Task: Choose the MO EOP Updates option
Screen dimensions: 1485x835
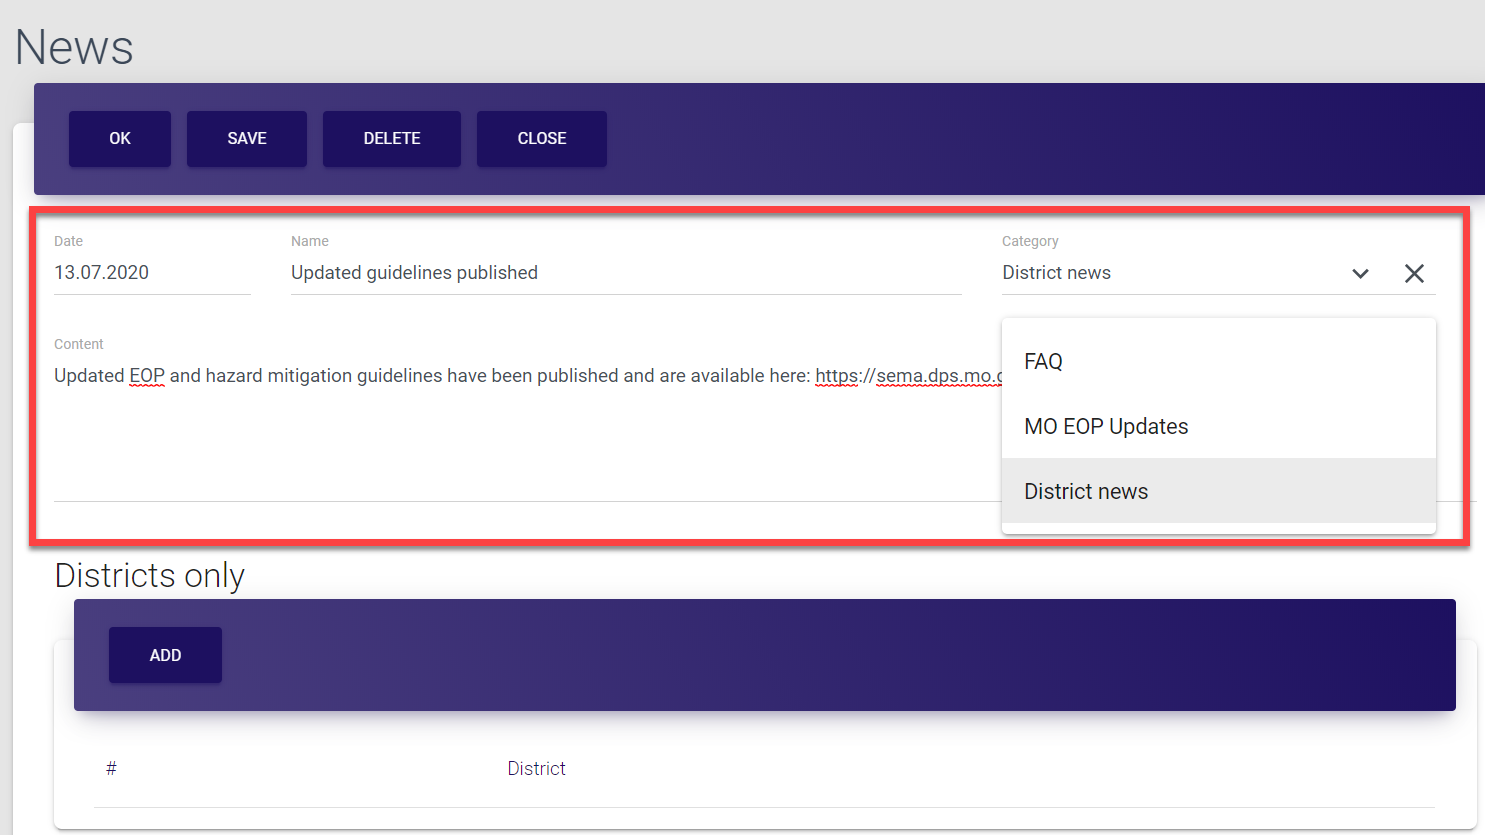Action: click(x=1106, y=427)
